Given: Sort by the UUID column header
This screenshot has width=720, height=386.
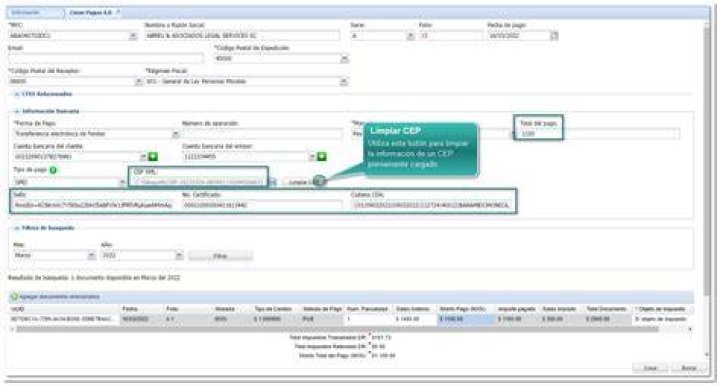Looking at the screenshot, I should pyautogui.click(x=64, y=309).
